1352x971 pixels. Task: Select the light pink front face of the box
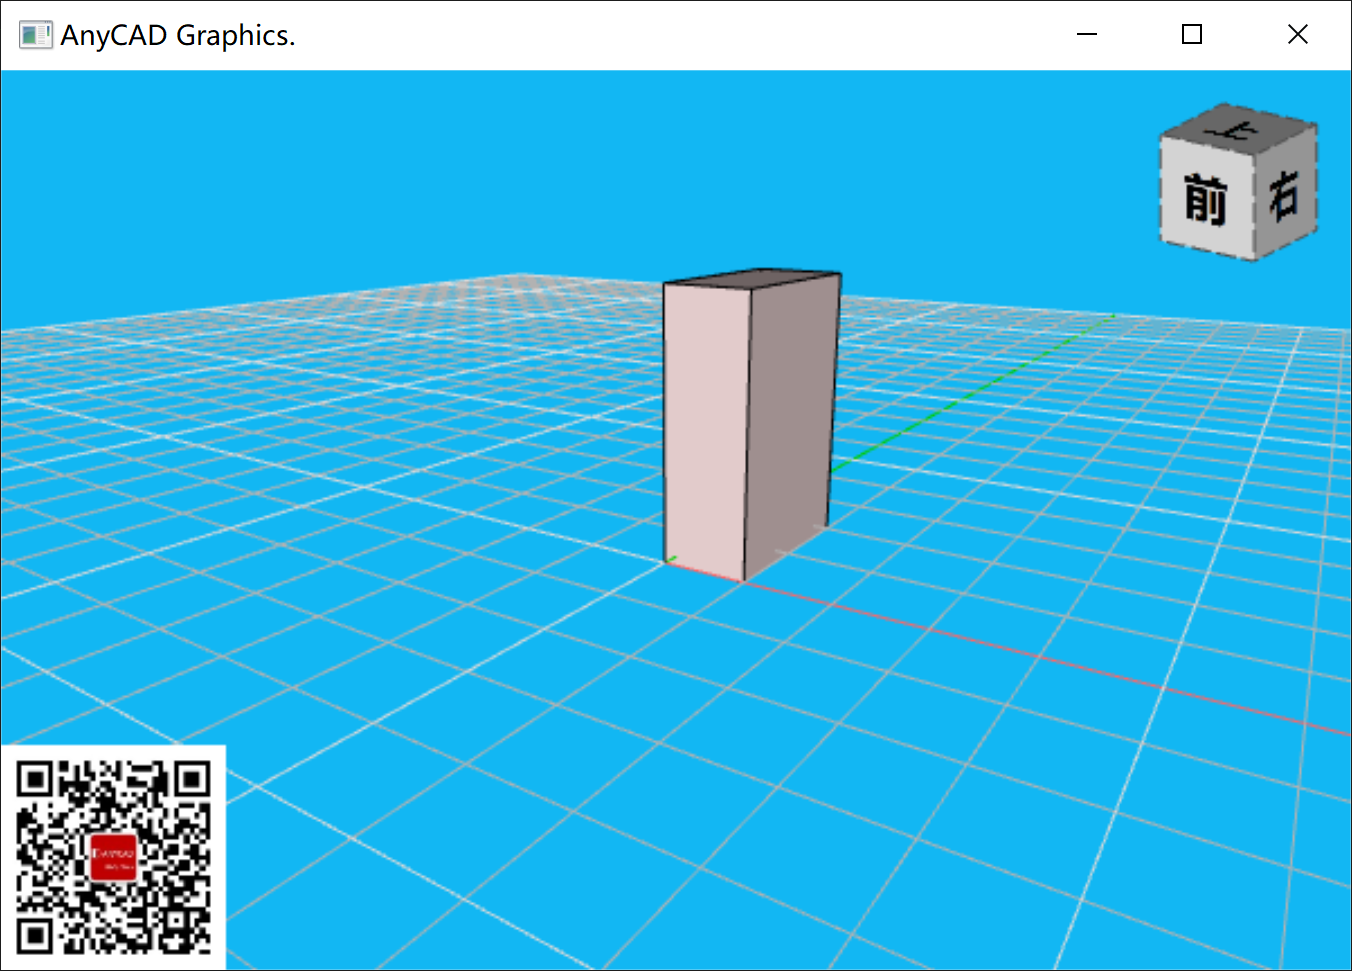pyautogui.click(x=706, y=430)
